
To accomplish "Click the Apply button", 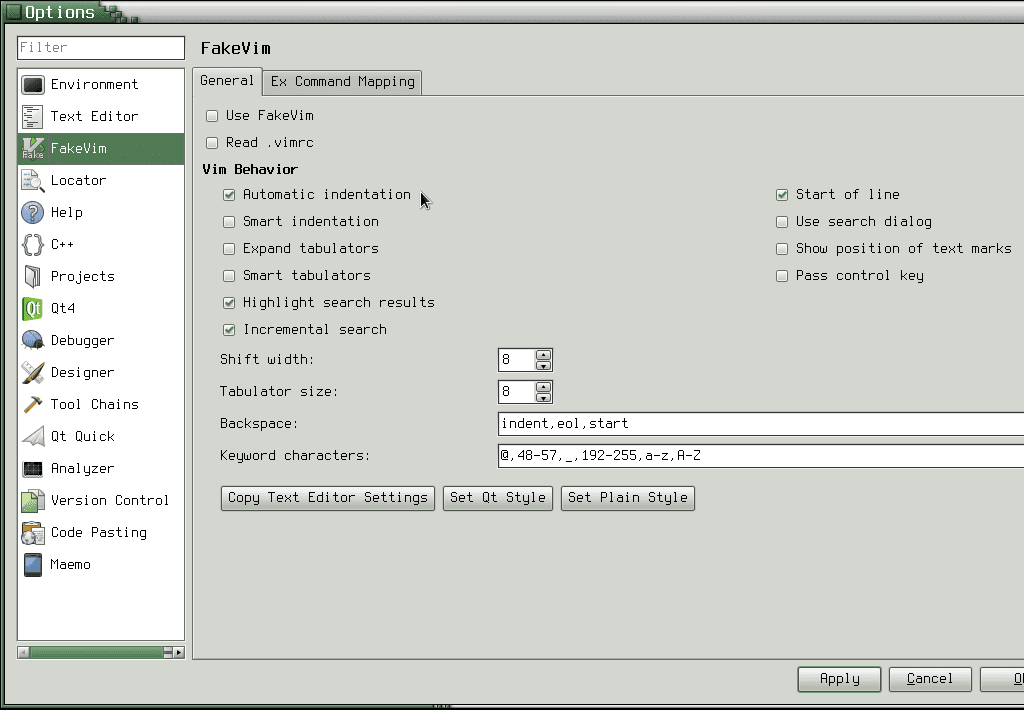I will [x=839, y=679].
